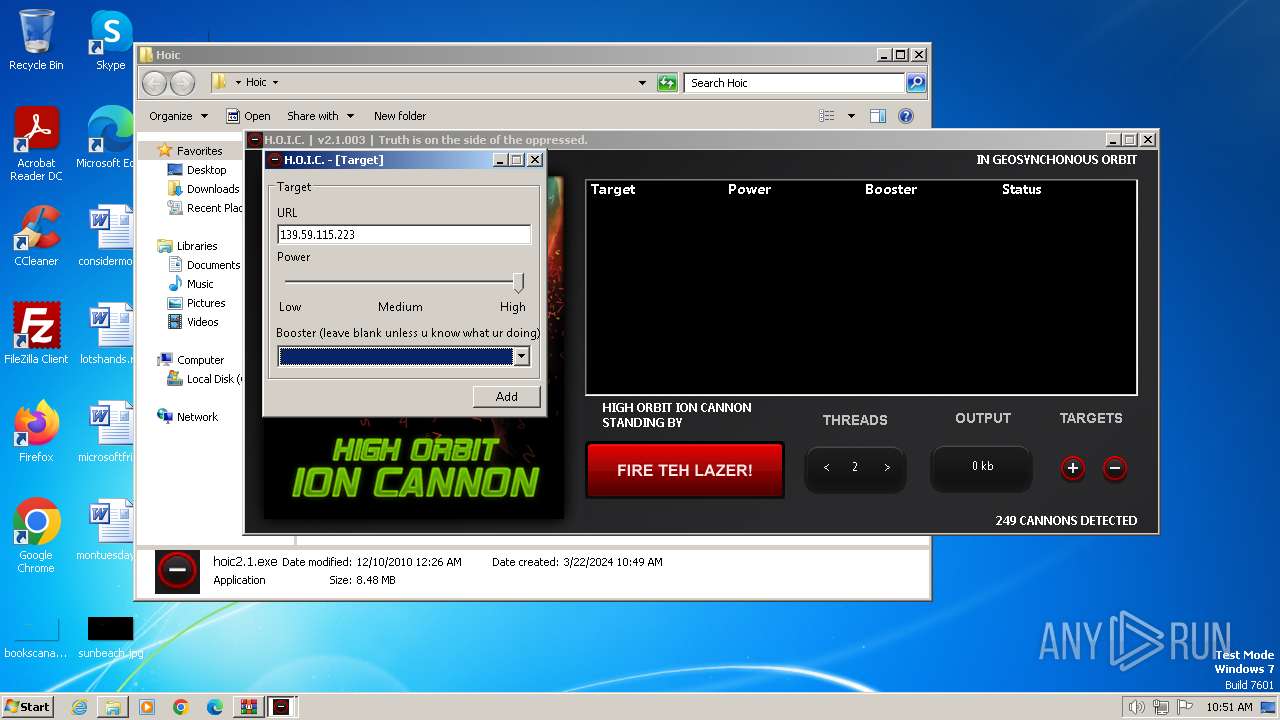
Task: Open the Firefox desktop shortcut
Action: [x=36, y=432]
